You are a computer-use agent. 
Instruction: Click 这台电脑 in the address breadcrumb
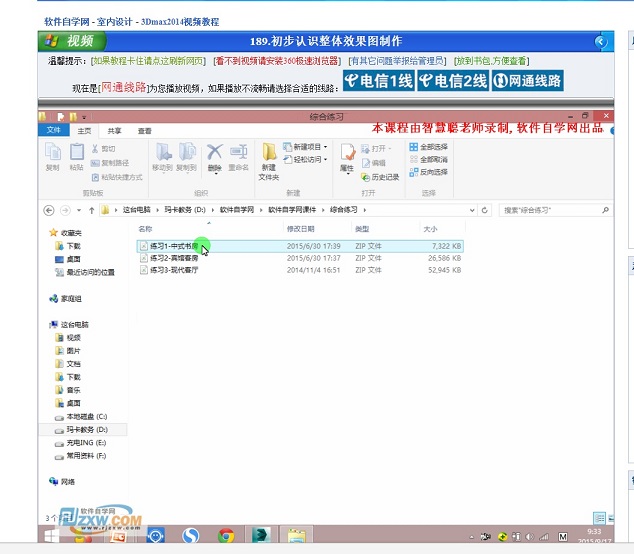point(136,209)
